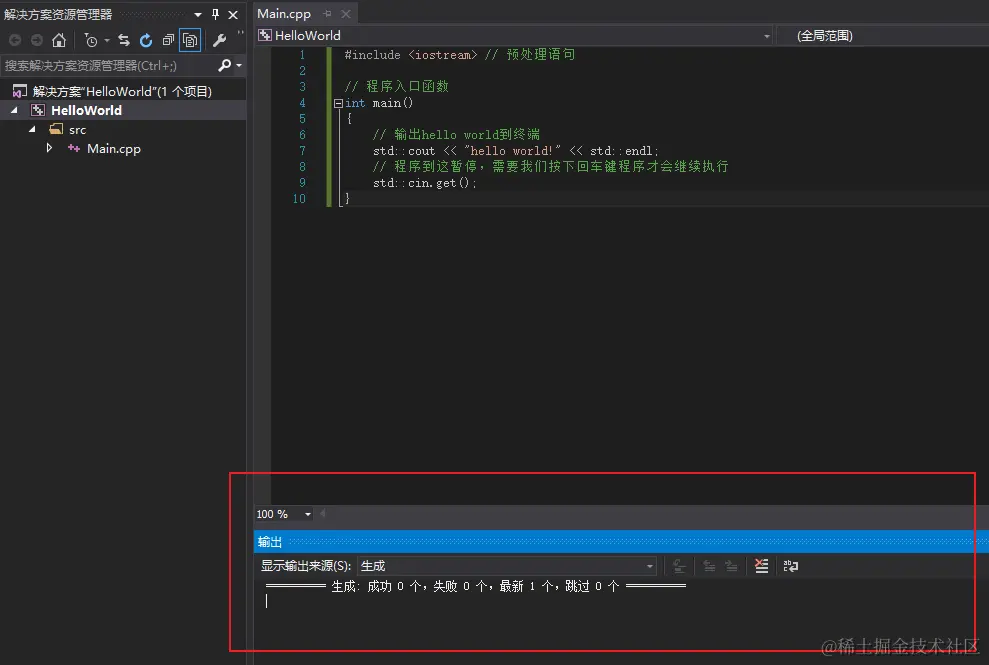Click find message in code icon
Screen dimensions: 989x665
pyautogui.click(x=679, y=566)
